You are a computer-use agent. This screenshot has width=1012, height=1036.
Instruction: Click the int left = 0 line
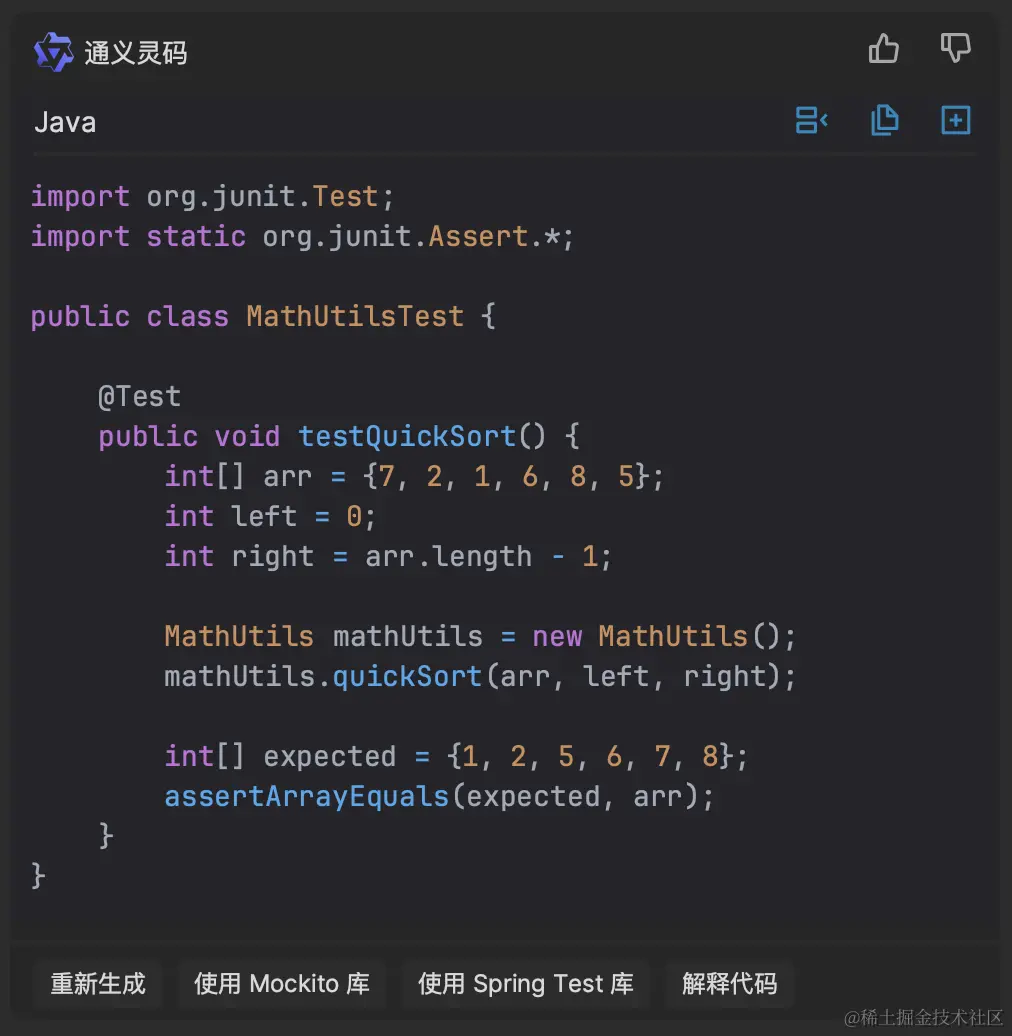coord(270,517)
